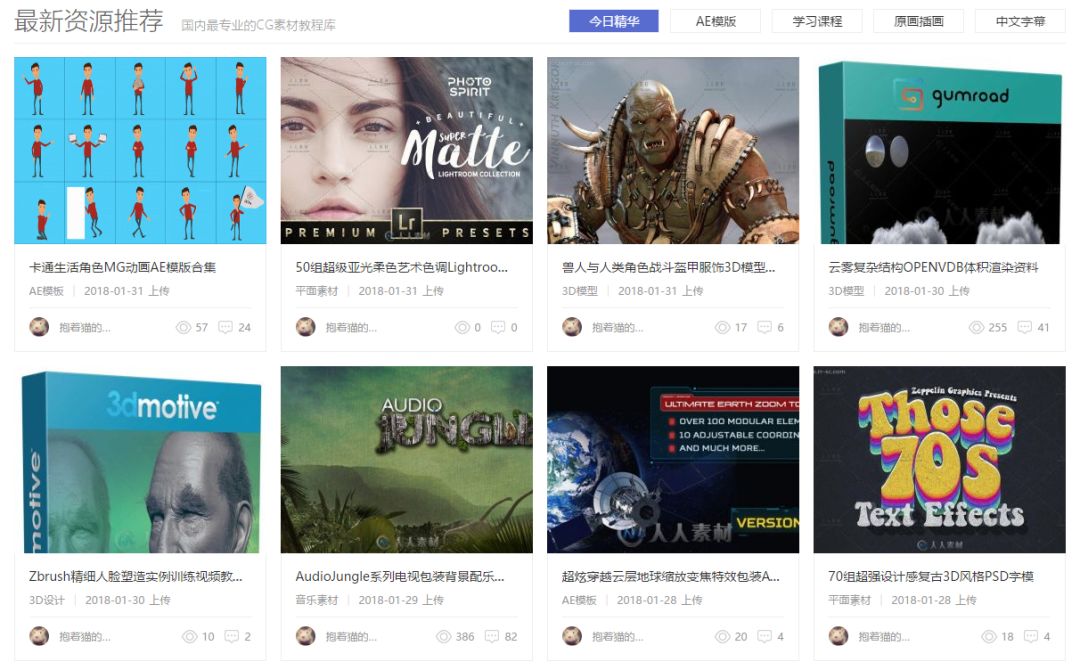Viewport: 1080px width, 670px height.
Task: Click 3D模型 category under OPENVDB card
Action: point(846,291)
